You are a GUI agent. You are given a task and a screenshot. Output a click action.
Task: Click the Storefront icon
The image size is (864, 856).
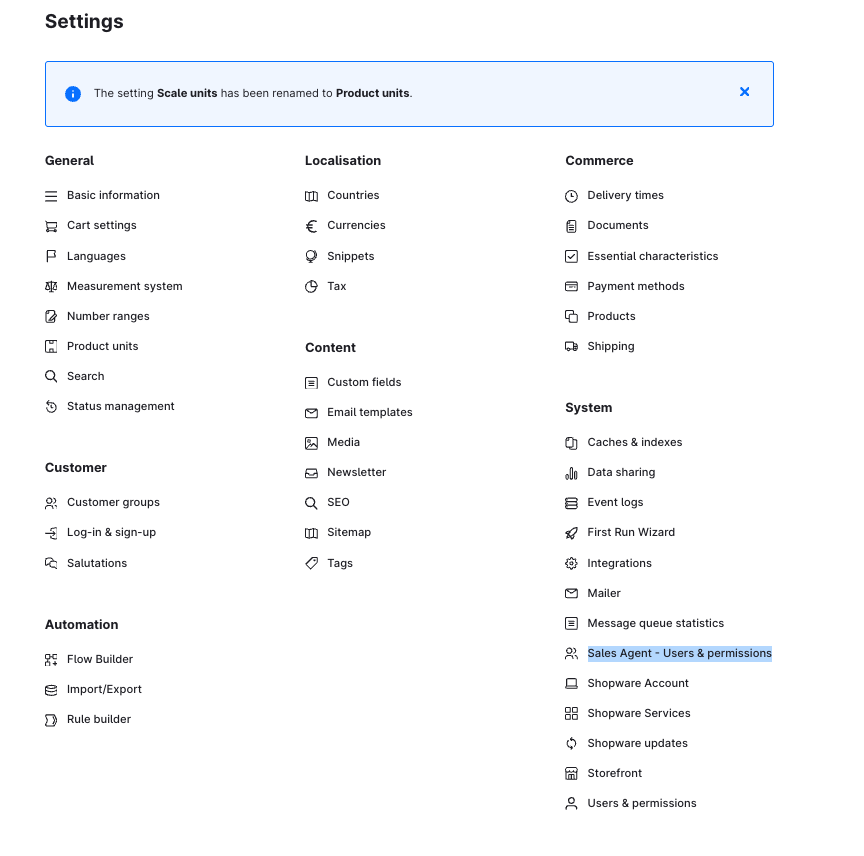click(x=571, y=774)
